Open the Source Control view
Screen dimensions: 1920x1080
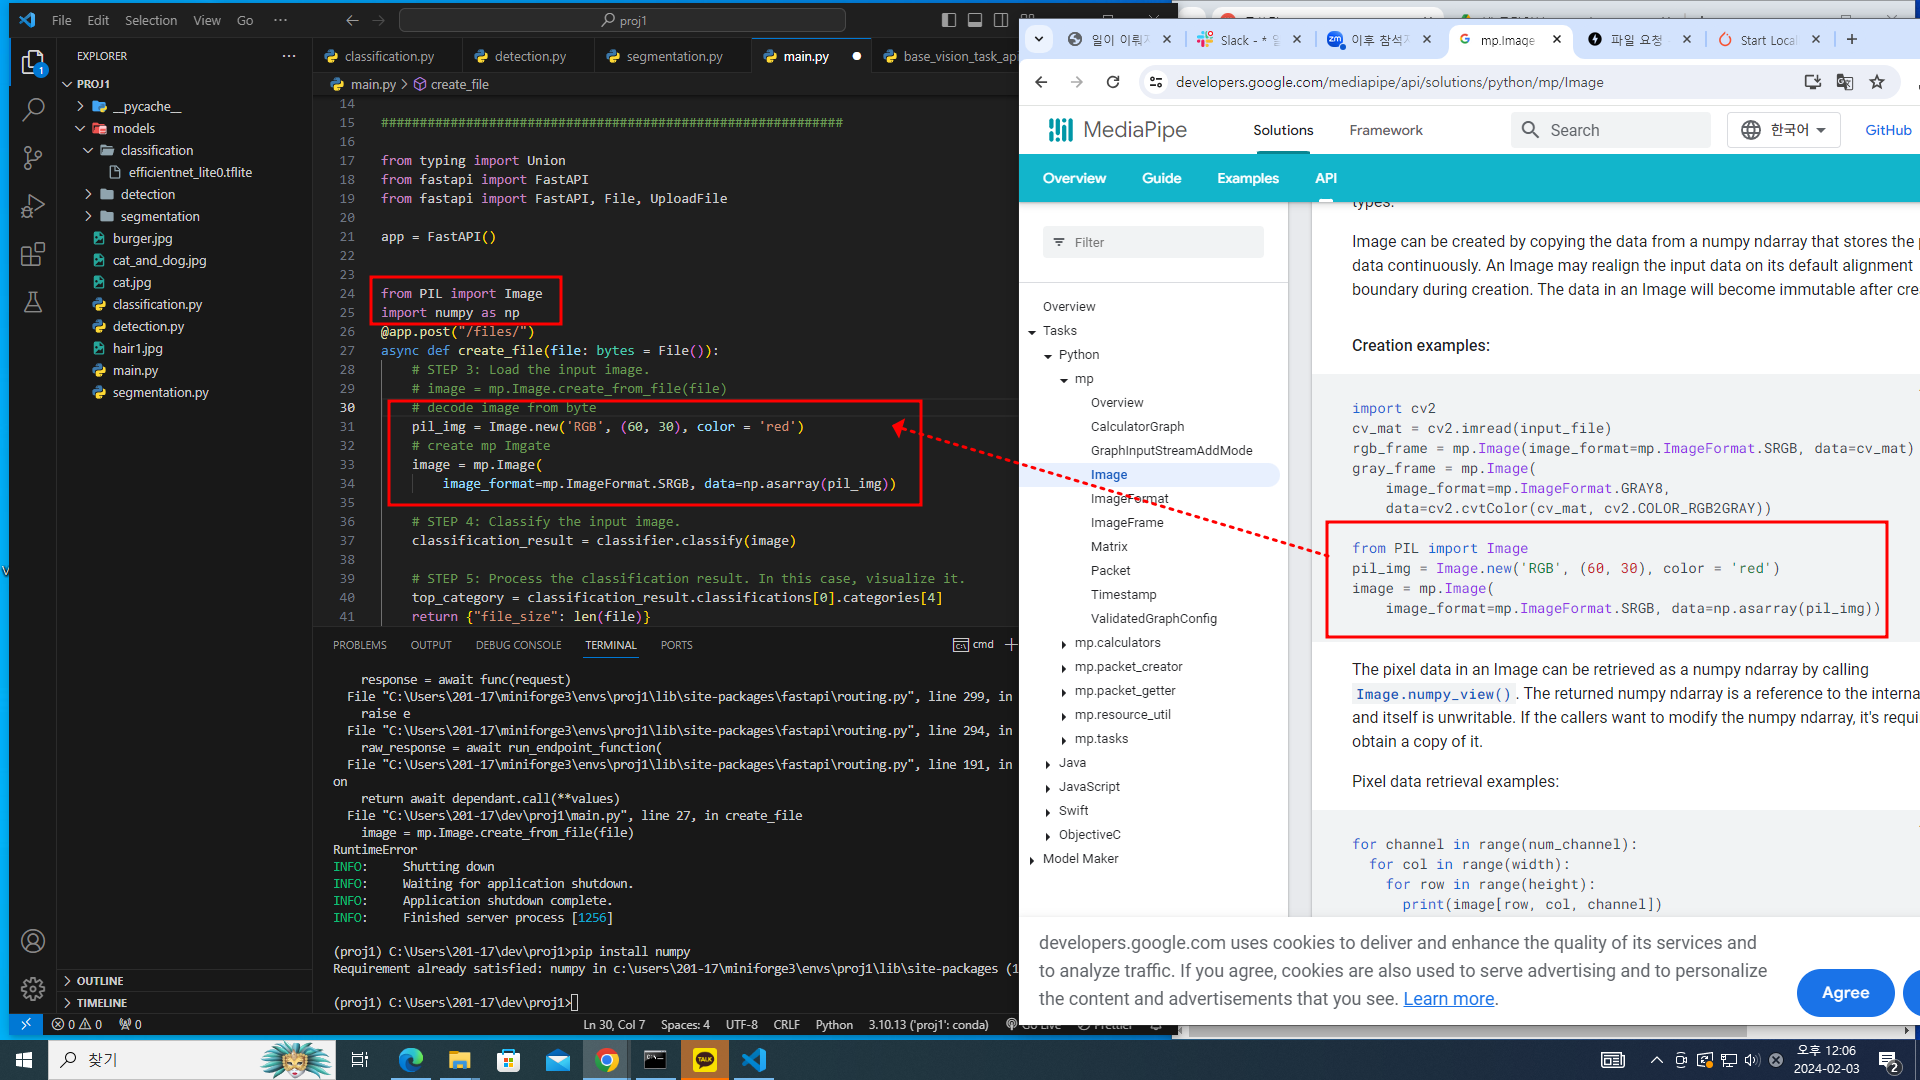[33, 157]
